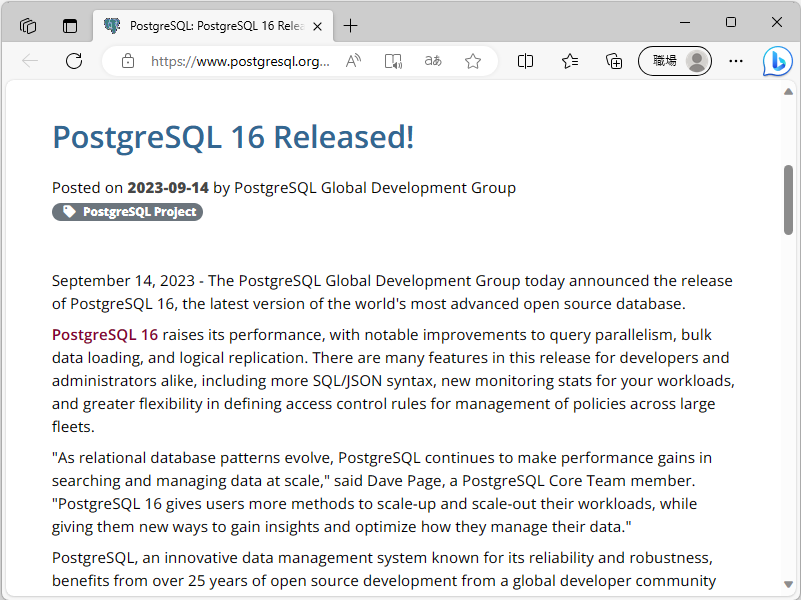Open browser workspaces icon
801x600 pixels.
(x=27, y=25)
